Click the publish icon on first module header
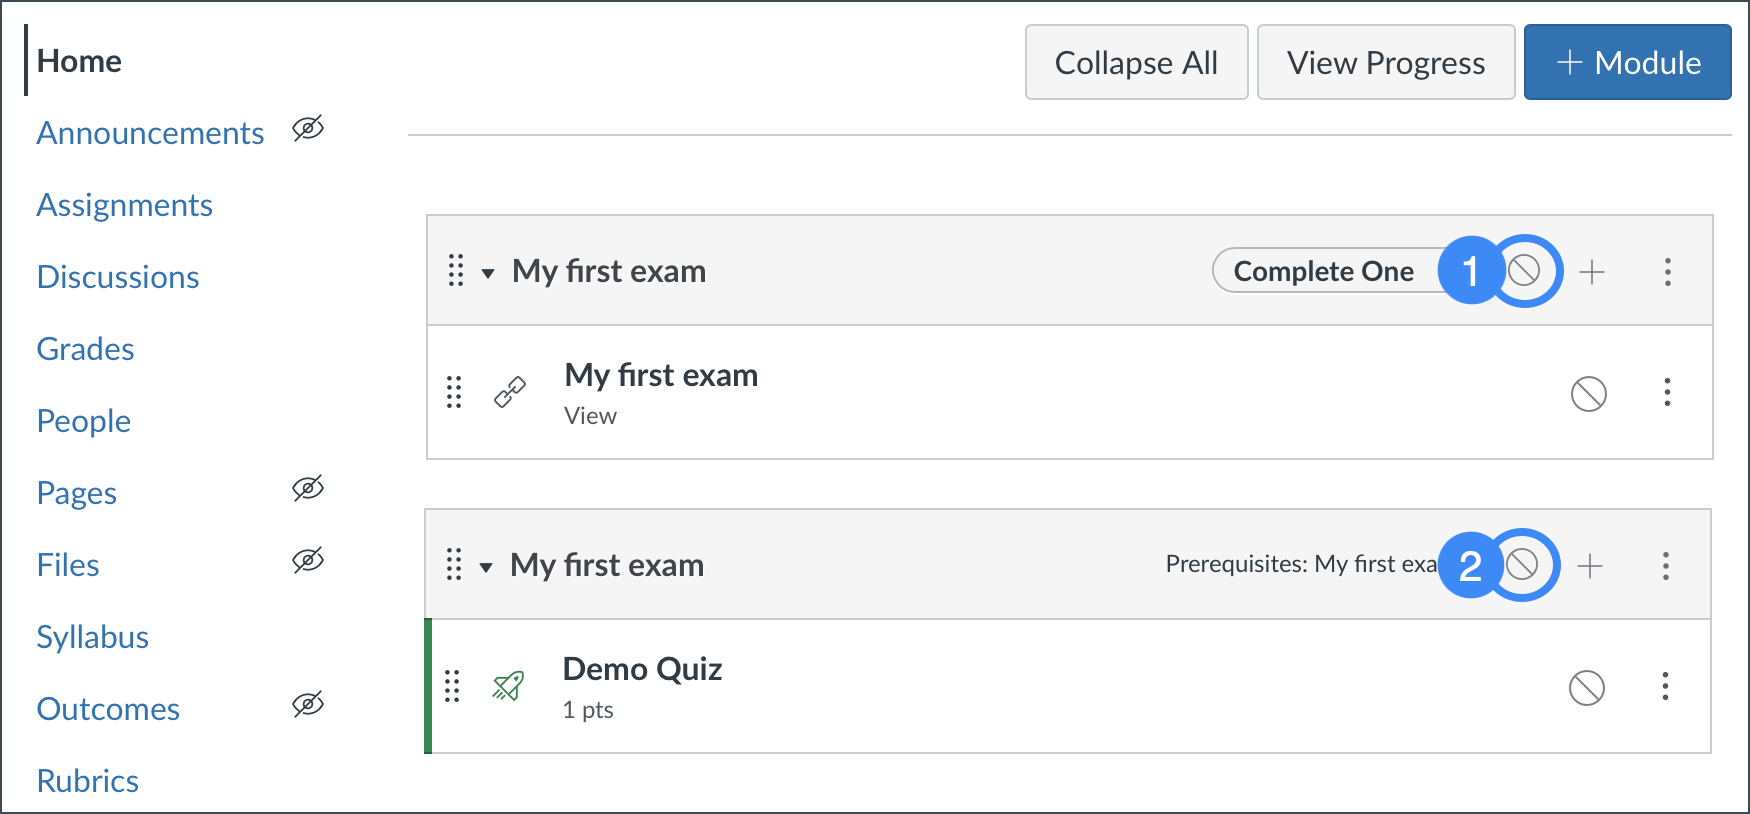1750x814 pixels. (1524, 270)
